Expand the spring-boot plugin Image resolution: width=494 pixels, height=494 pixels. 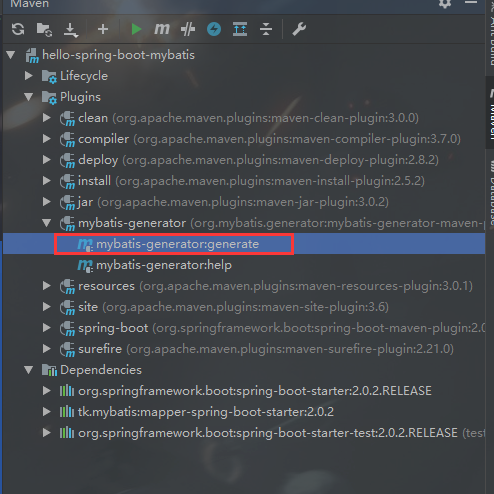[47, 328]
